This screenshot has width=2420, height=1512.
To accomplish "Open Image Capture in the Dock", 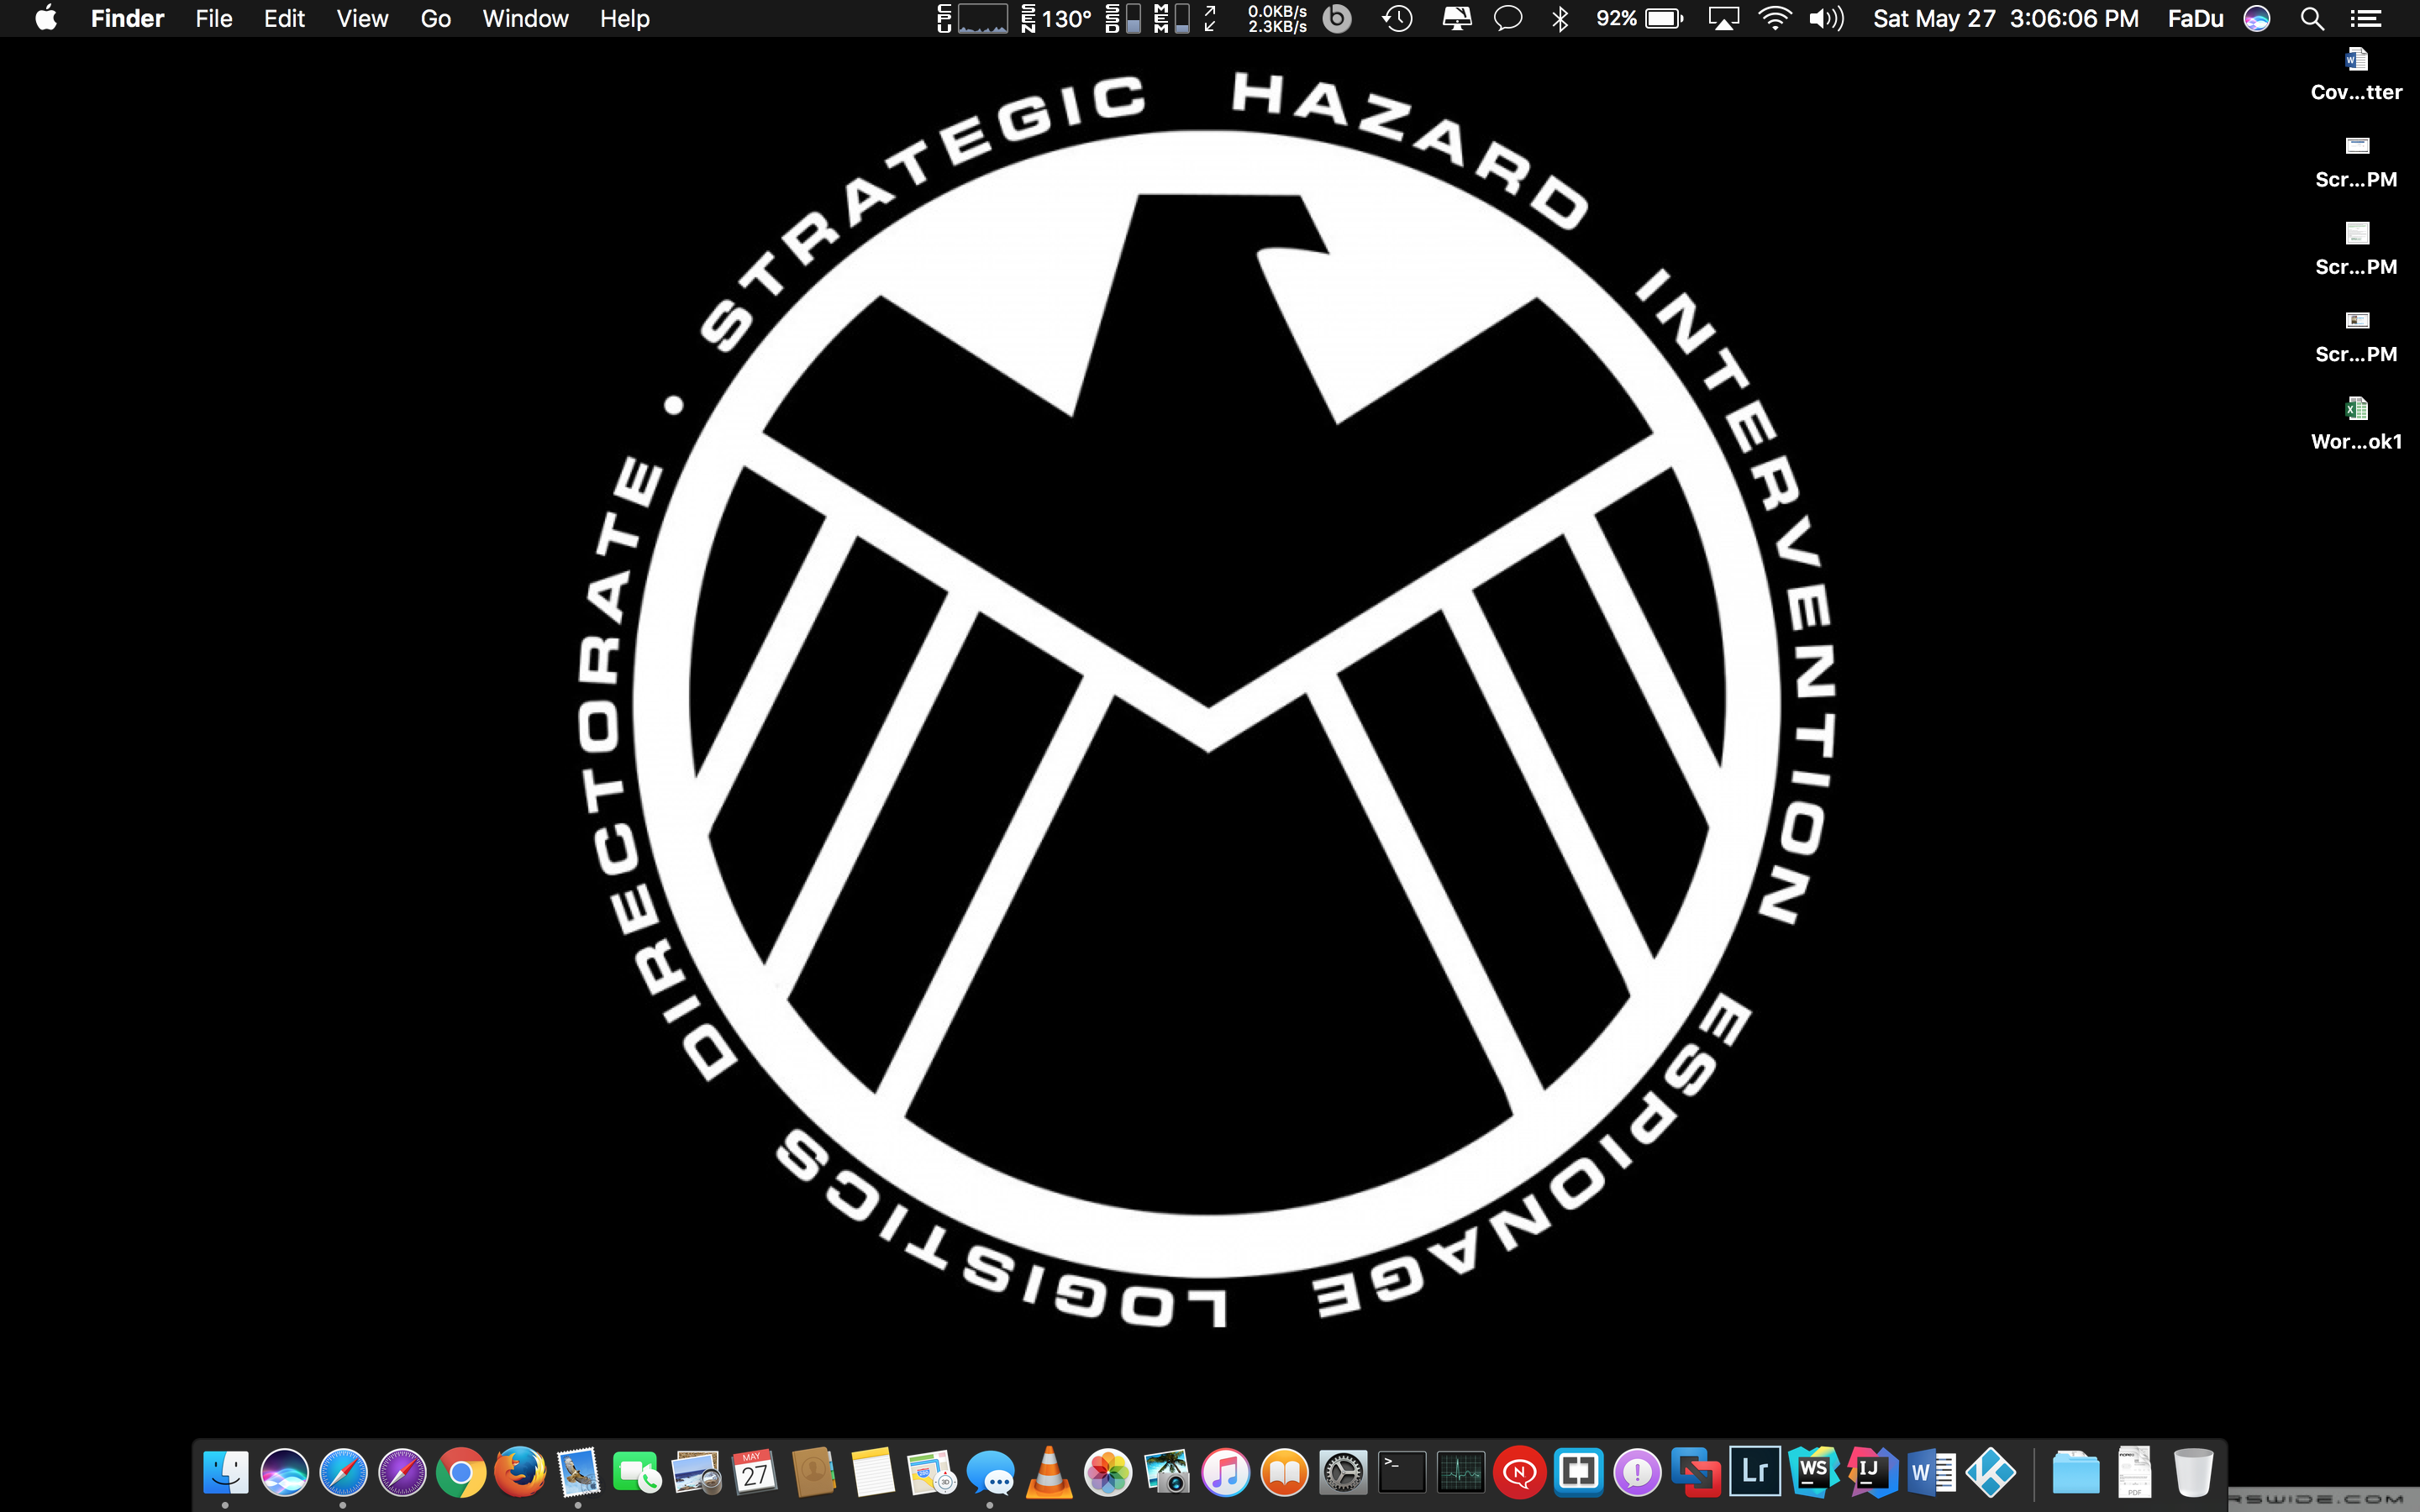I will click(1166, 1472).
